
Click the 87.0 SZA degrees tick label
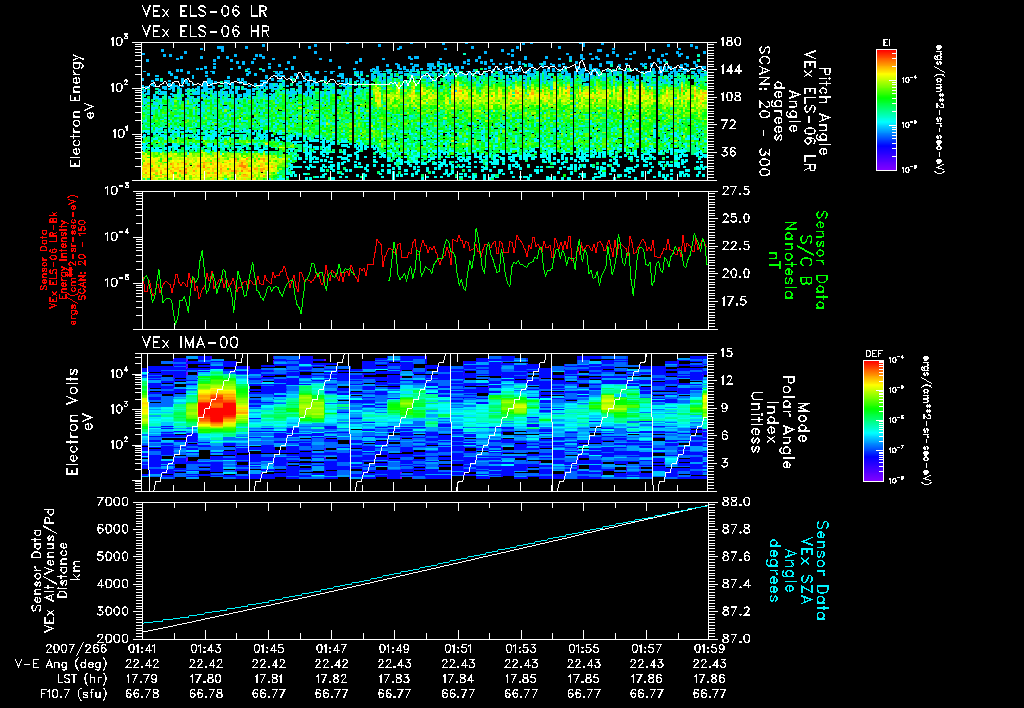point(736,639)
